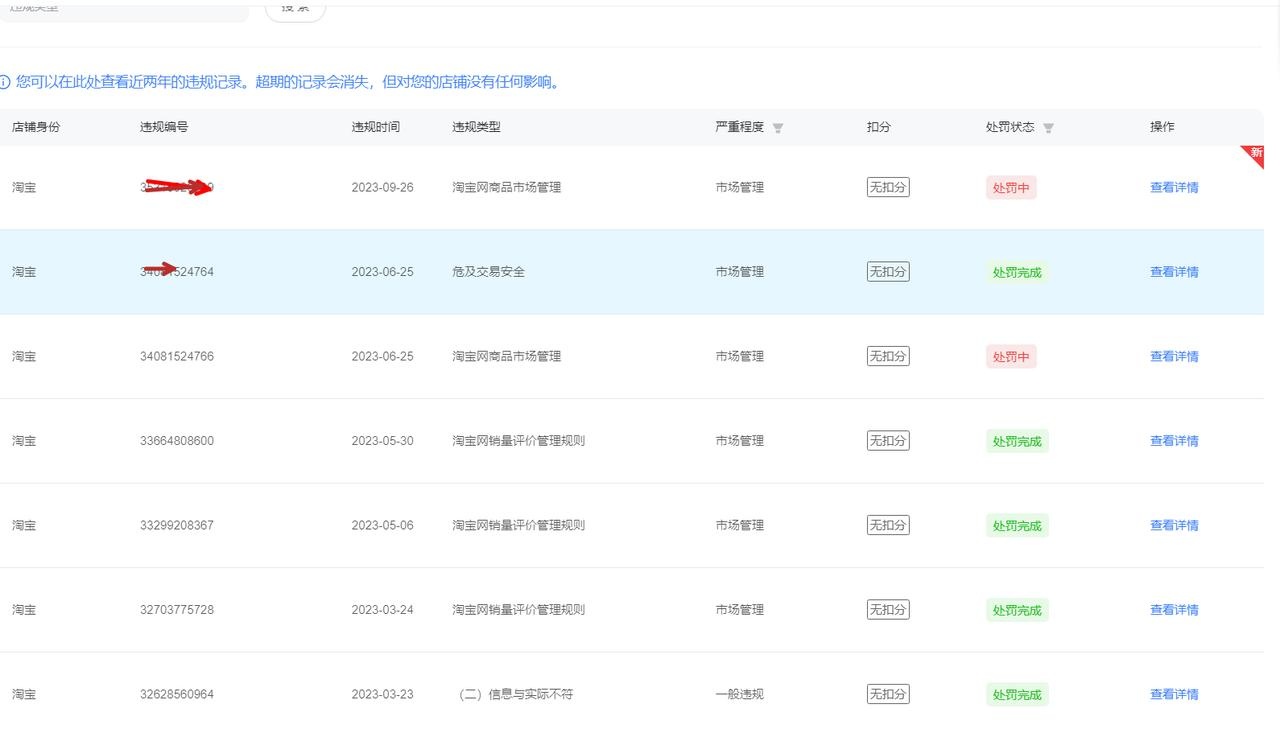
Task: Click the 无扣分 tag for violation 34081524766
Action: (888, 356)
